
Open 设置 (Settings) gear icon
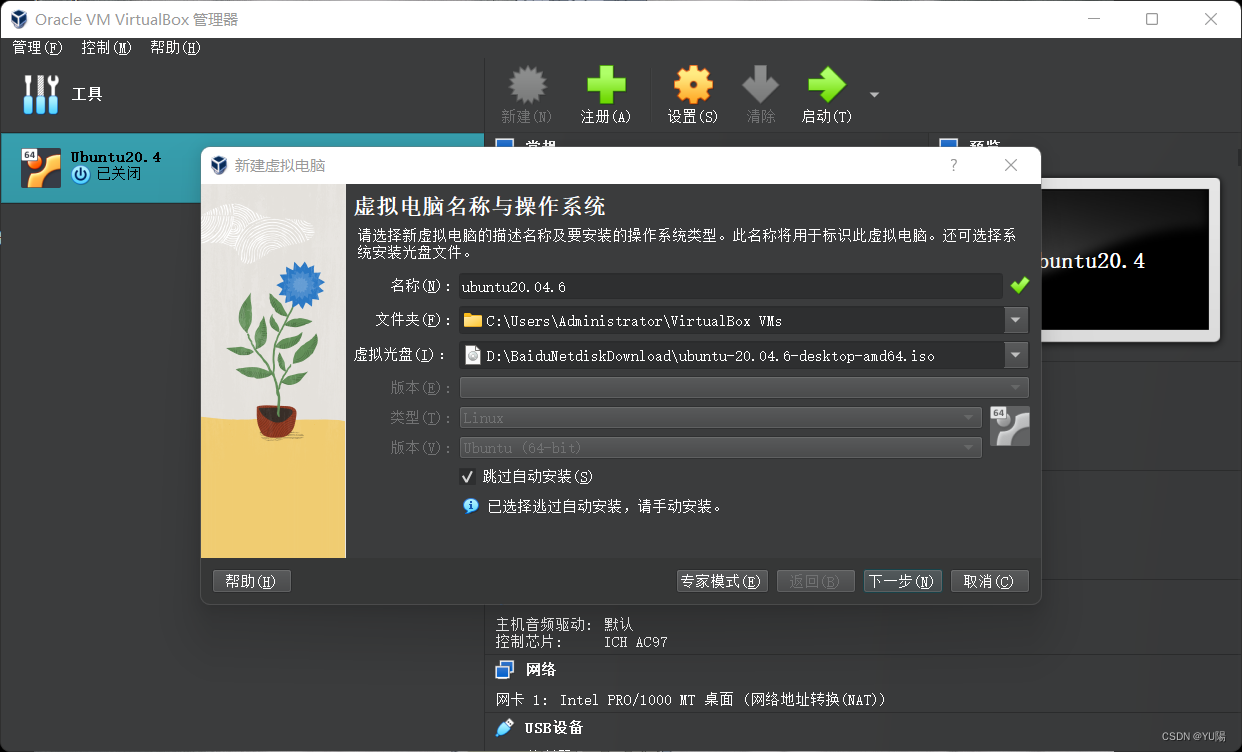[x=693, y=86]
